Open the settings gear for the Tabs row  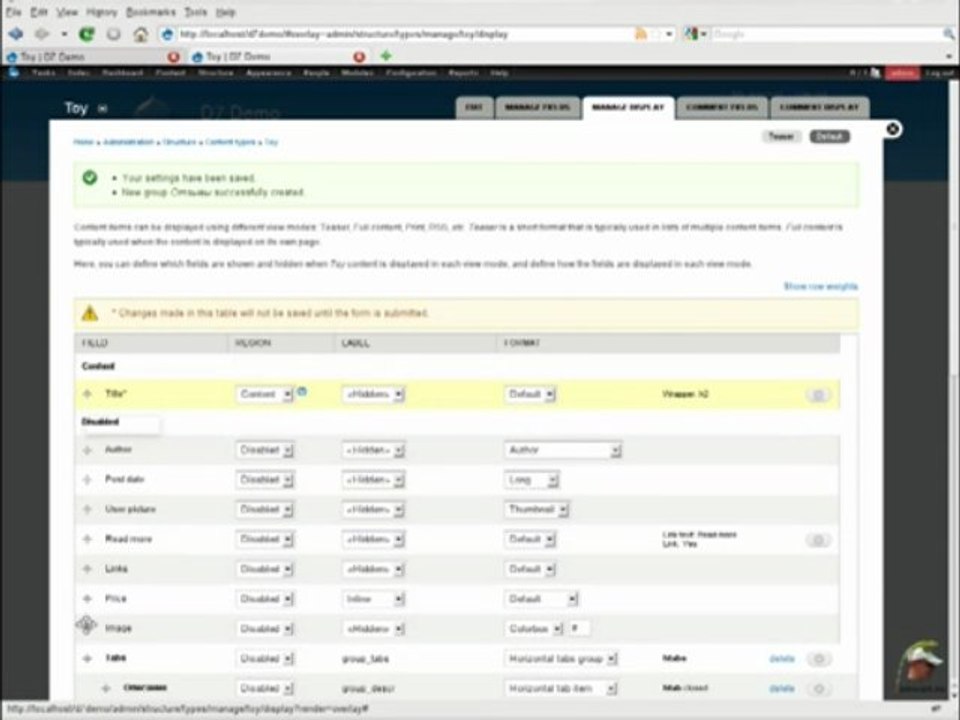818,659
